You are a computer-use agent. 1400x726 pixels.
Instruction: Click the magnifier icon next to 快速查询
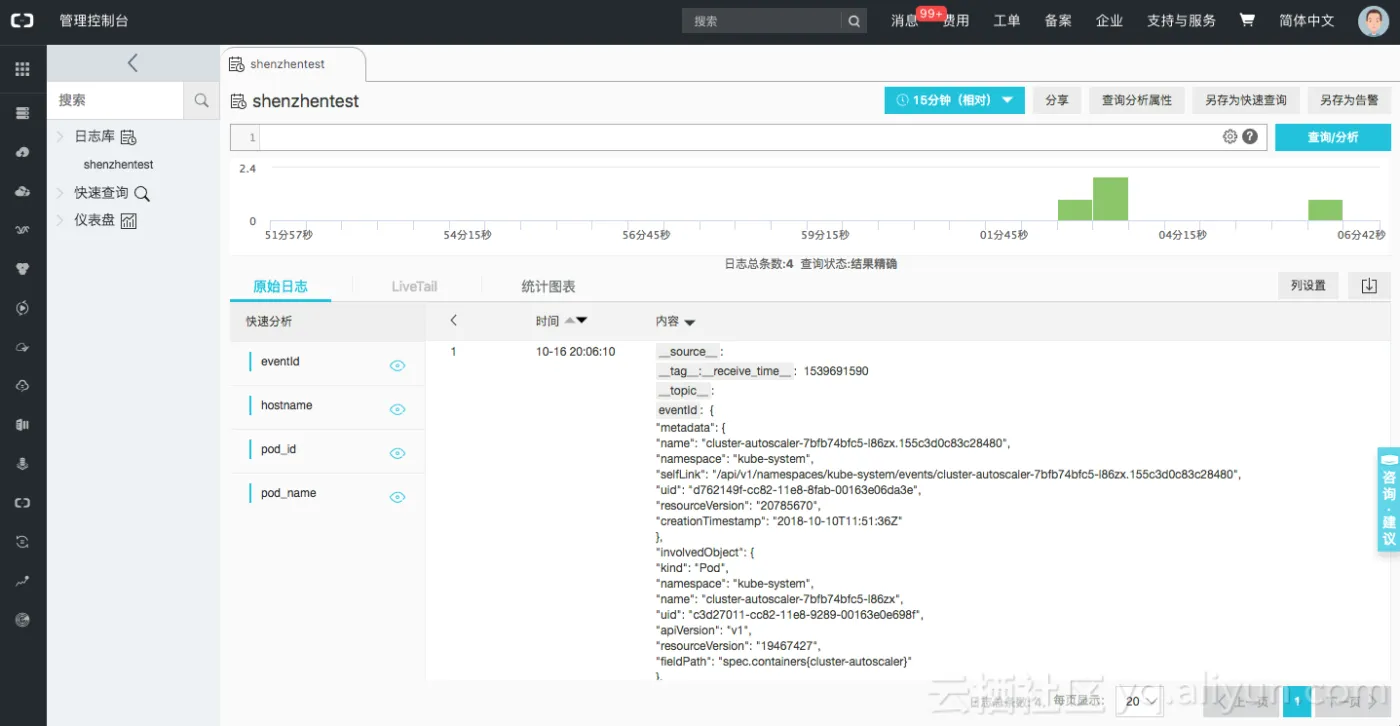pos(142,193)
